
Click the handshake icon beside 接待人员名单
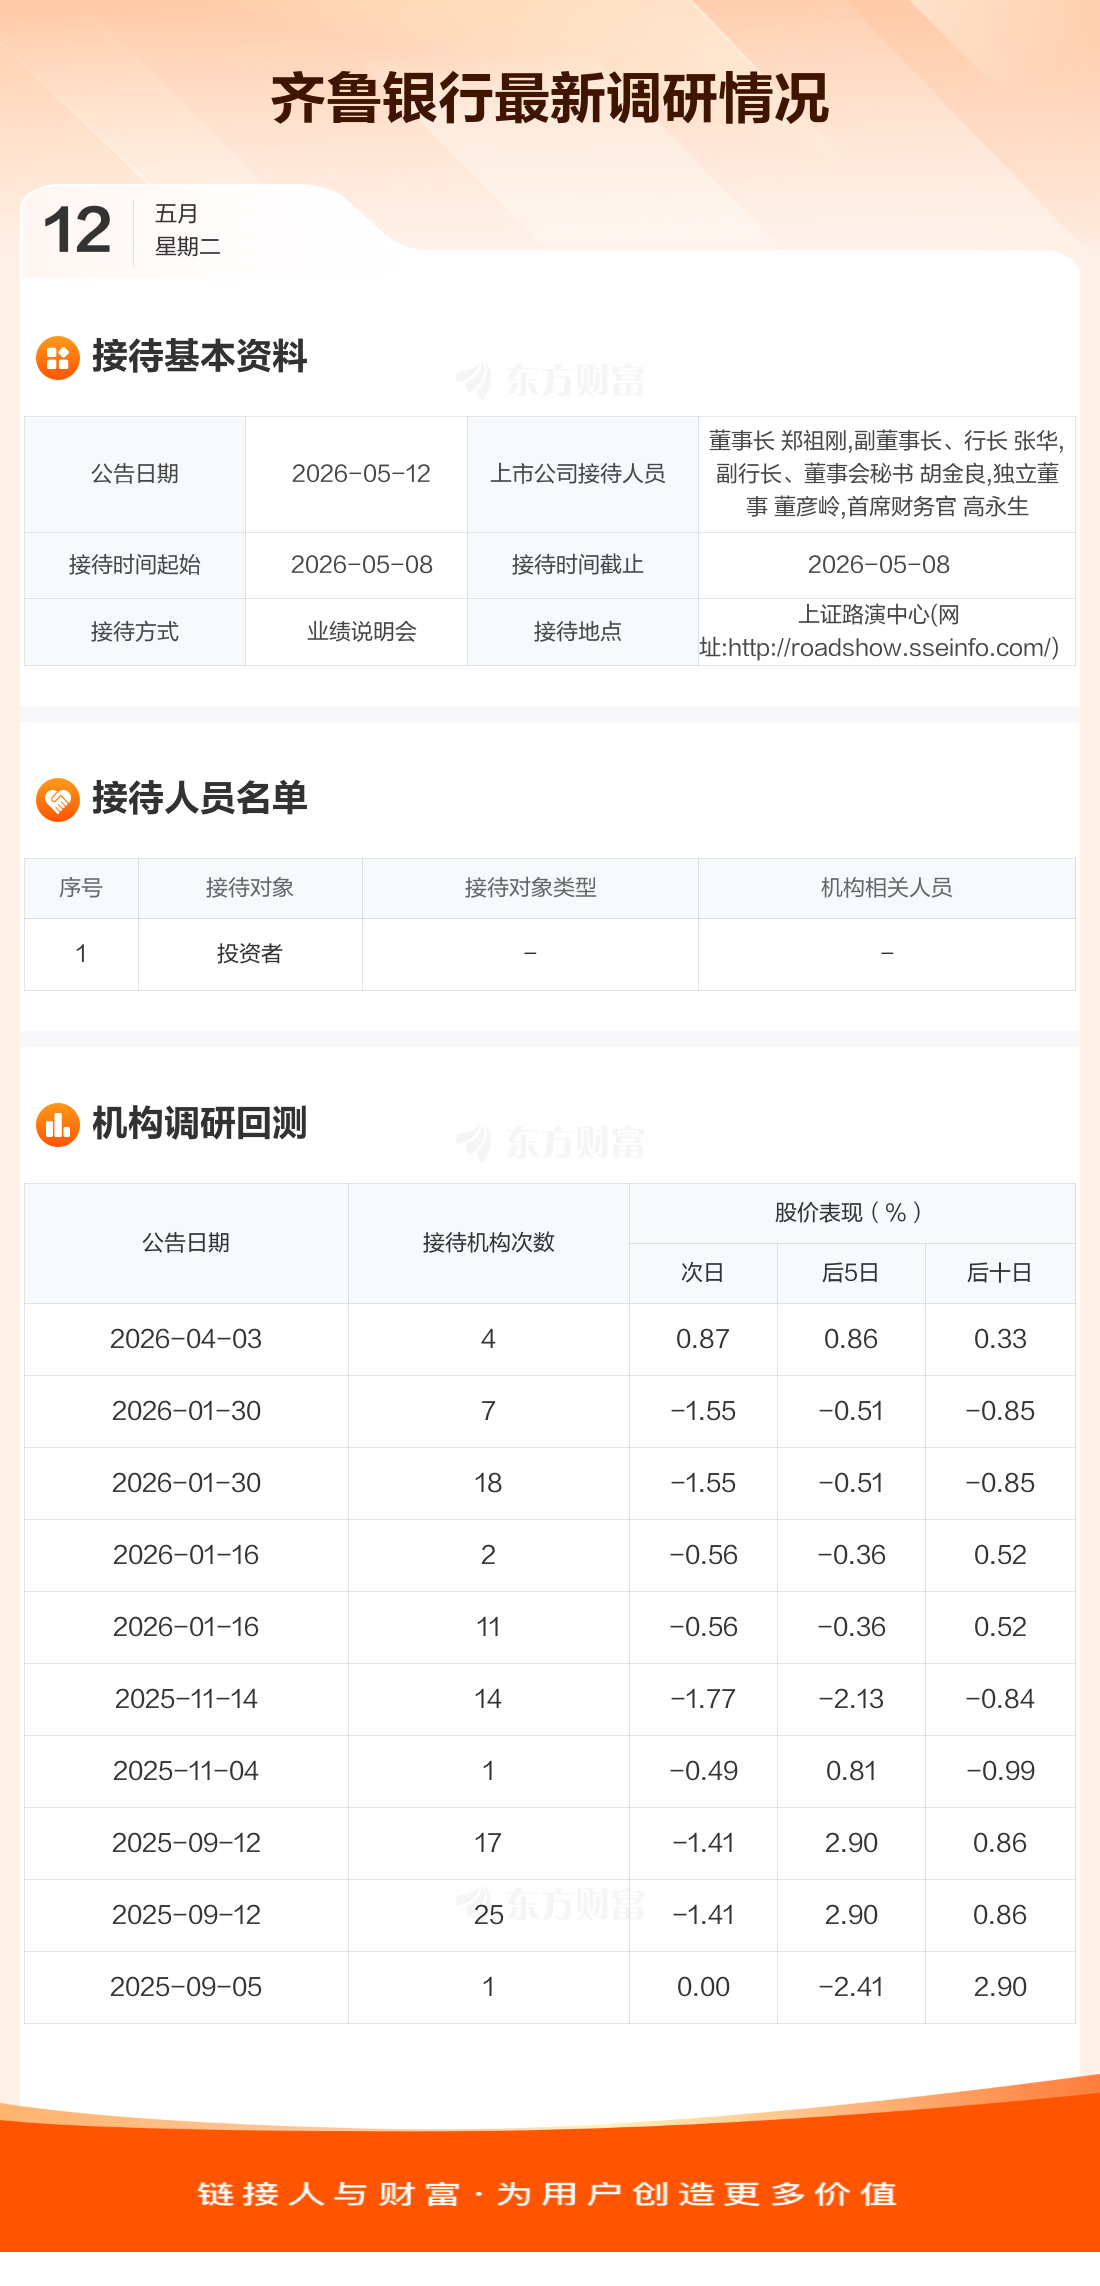click(58, 800)
